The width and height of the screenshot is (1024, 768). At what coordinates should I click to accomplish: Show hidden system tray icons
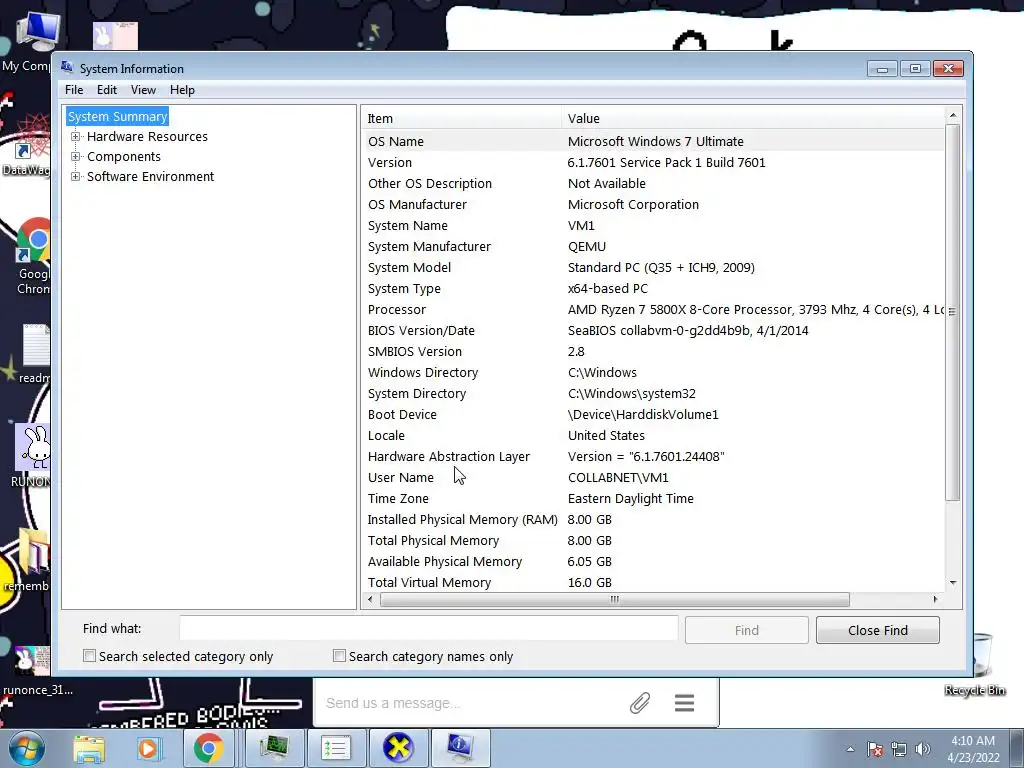click(850, 749)
